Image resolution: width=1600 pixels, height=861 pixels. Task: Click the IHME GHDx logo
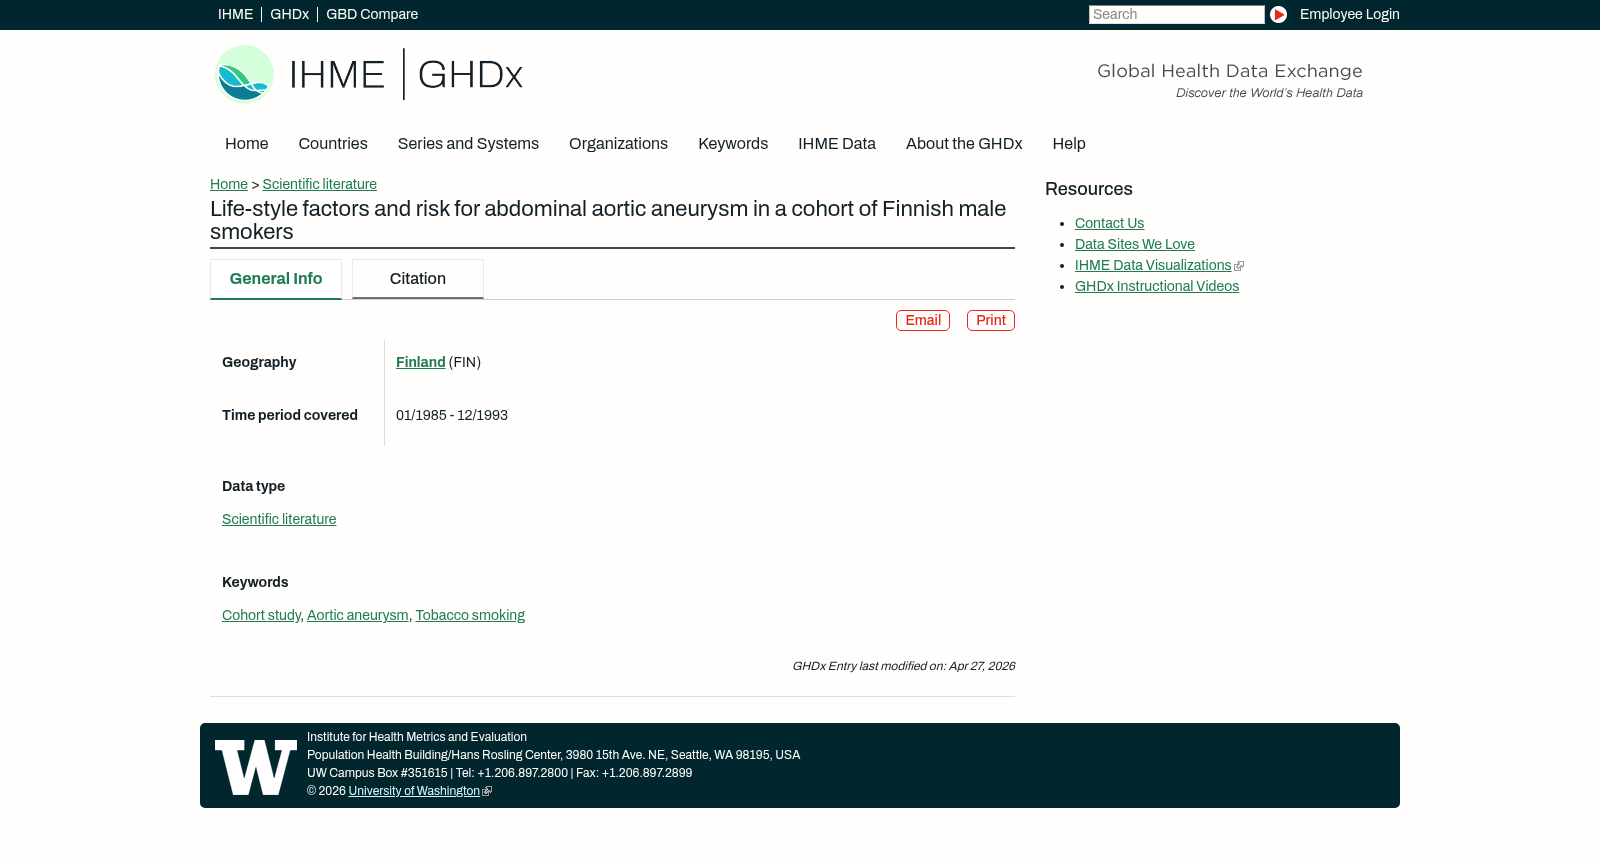tap(369, 74)
